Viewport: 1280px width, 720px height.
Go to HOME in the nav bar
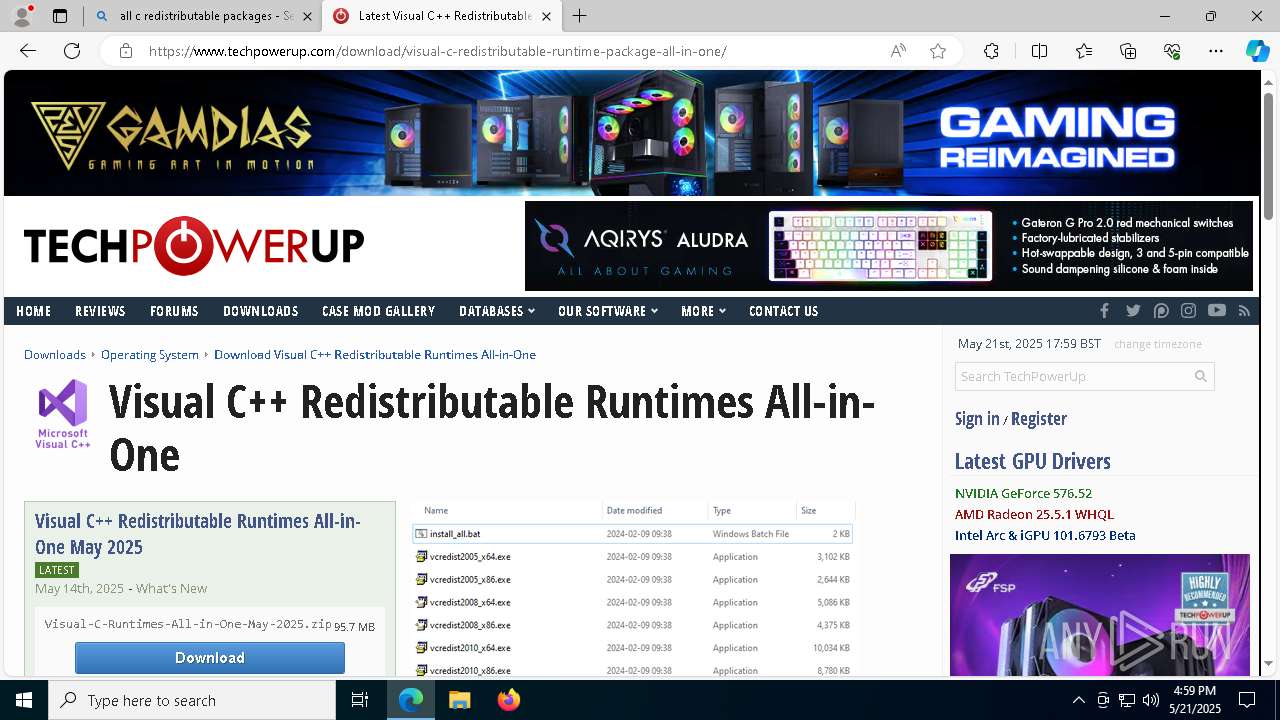coord(33,311)
